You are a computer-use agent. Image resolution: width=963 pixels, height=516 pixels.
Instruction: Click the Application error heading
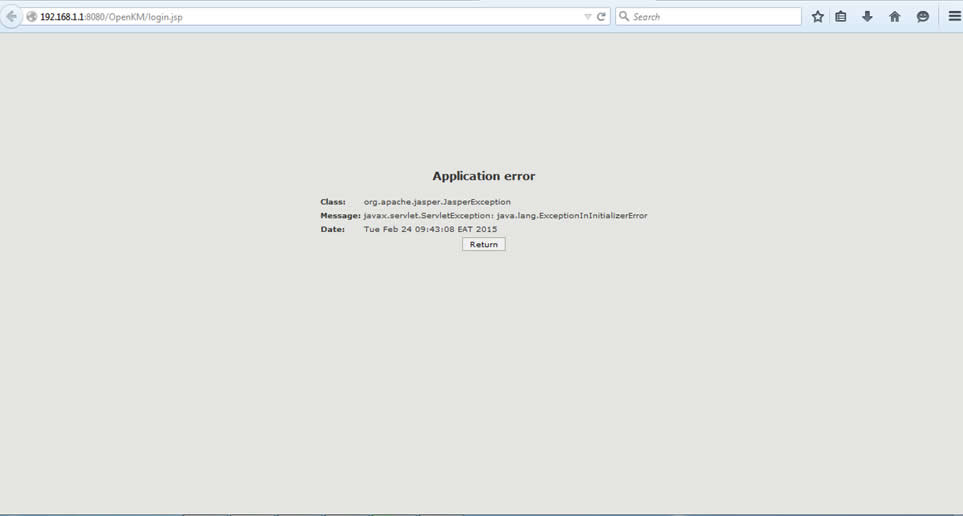[483, 176]
